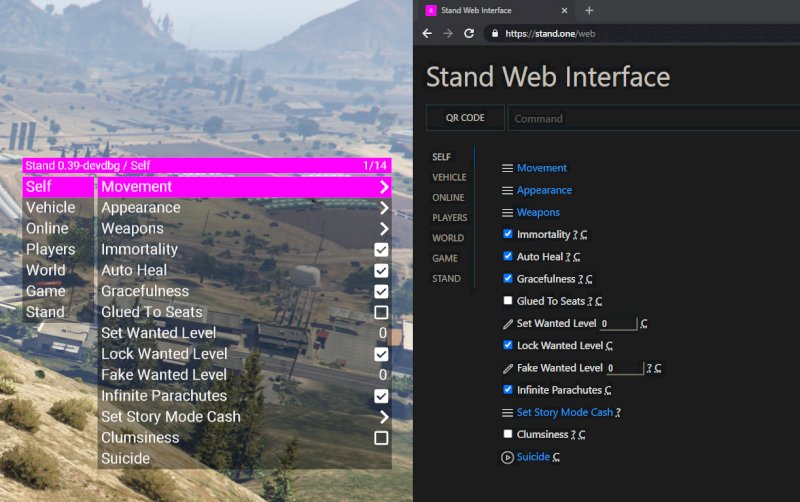
Task: Click the padlock site info icon
Action: 492,33
